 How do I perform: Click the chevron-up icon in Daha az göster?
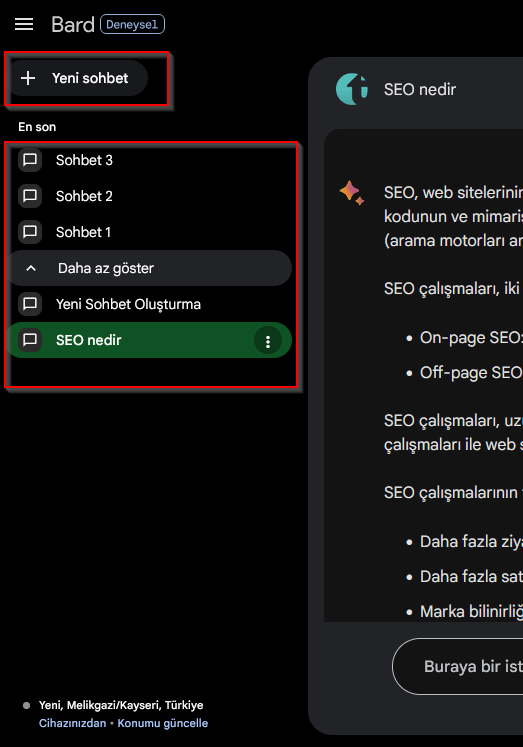(x=31, y=268)
